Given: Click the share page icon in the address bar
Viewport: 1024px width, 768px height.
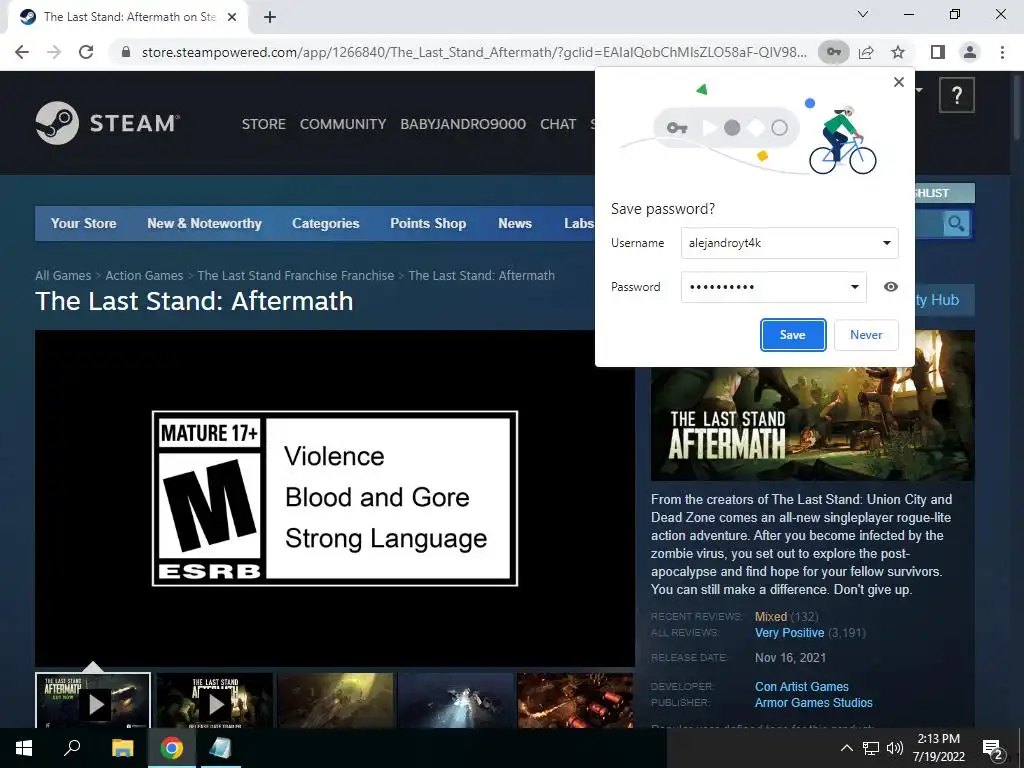Looking at the screenshot, I should [x=866, y=52].
